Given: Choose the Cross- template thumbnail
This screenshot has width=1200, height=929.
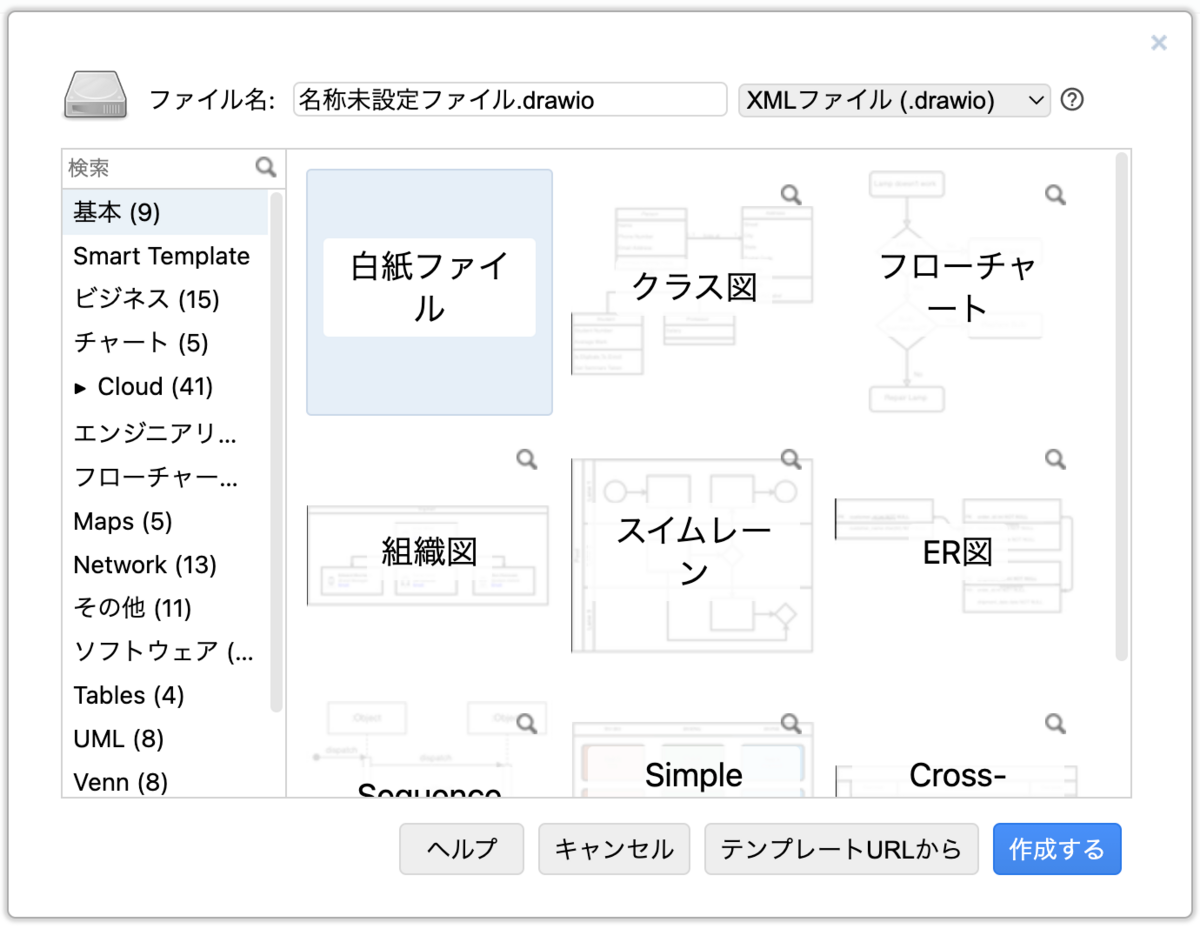Looking at the screenshot, I should [958, 747].
